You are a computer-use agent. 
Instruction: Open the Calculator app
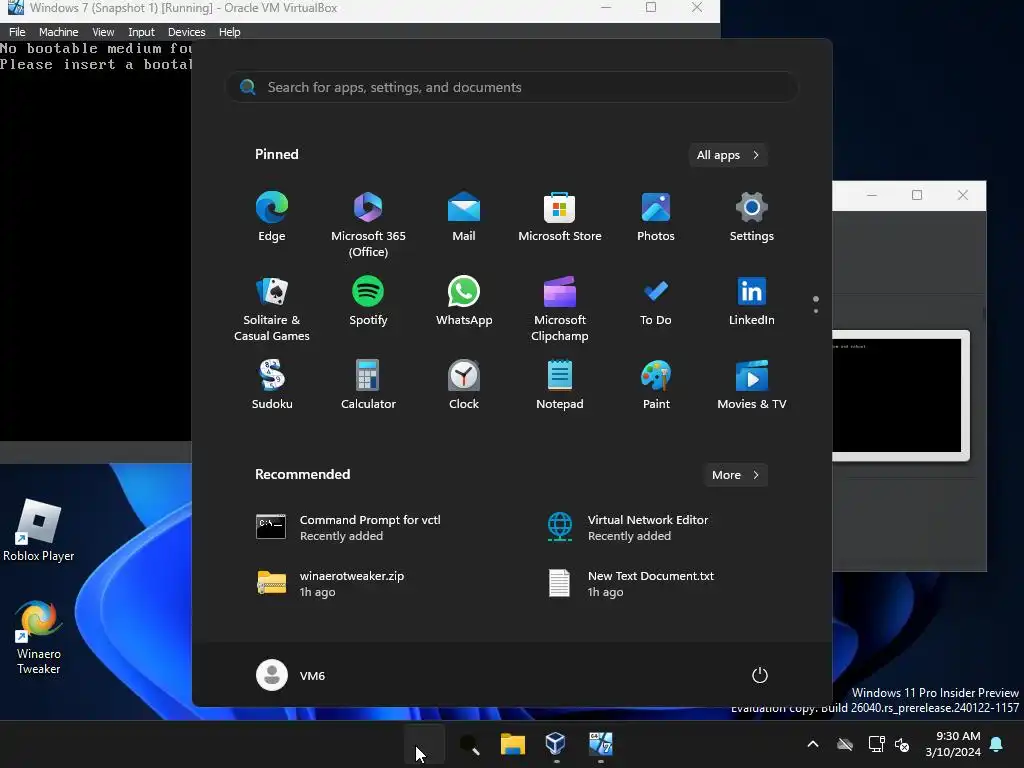[x=368, y=385]
